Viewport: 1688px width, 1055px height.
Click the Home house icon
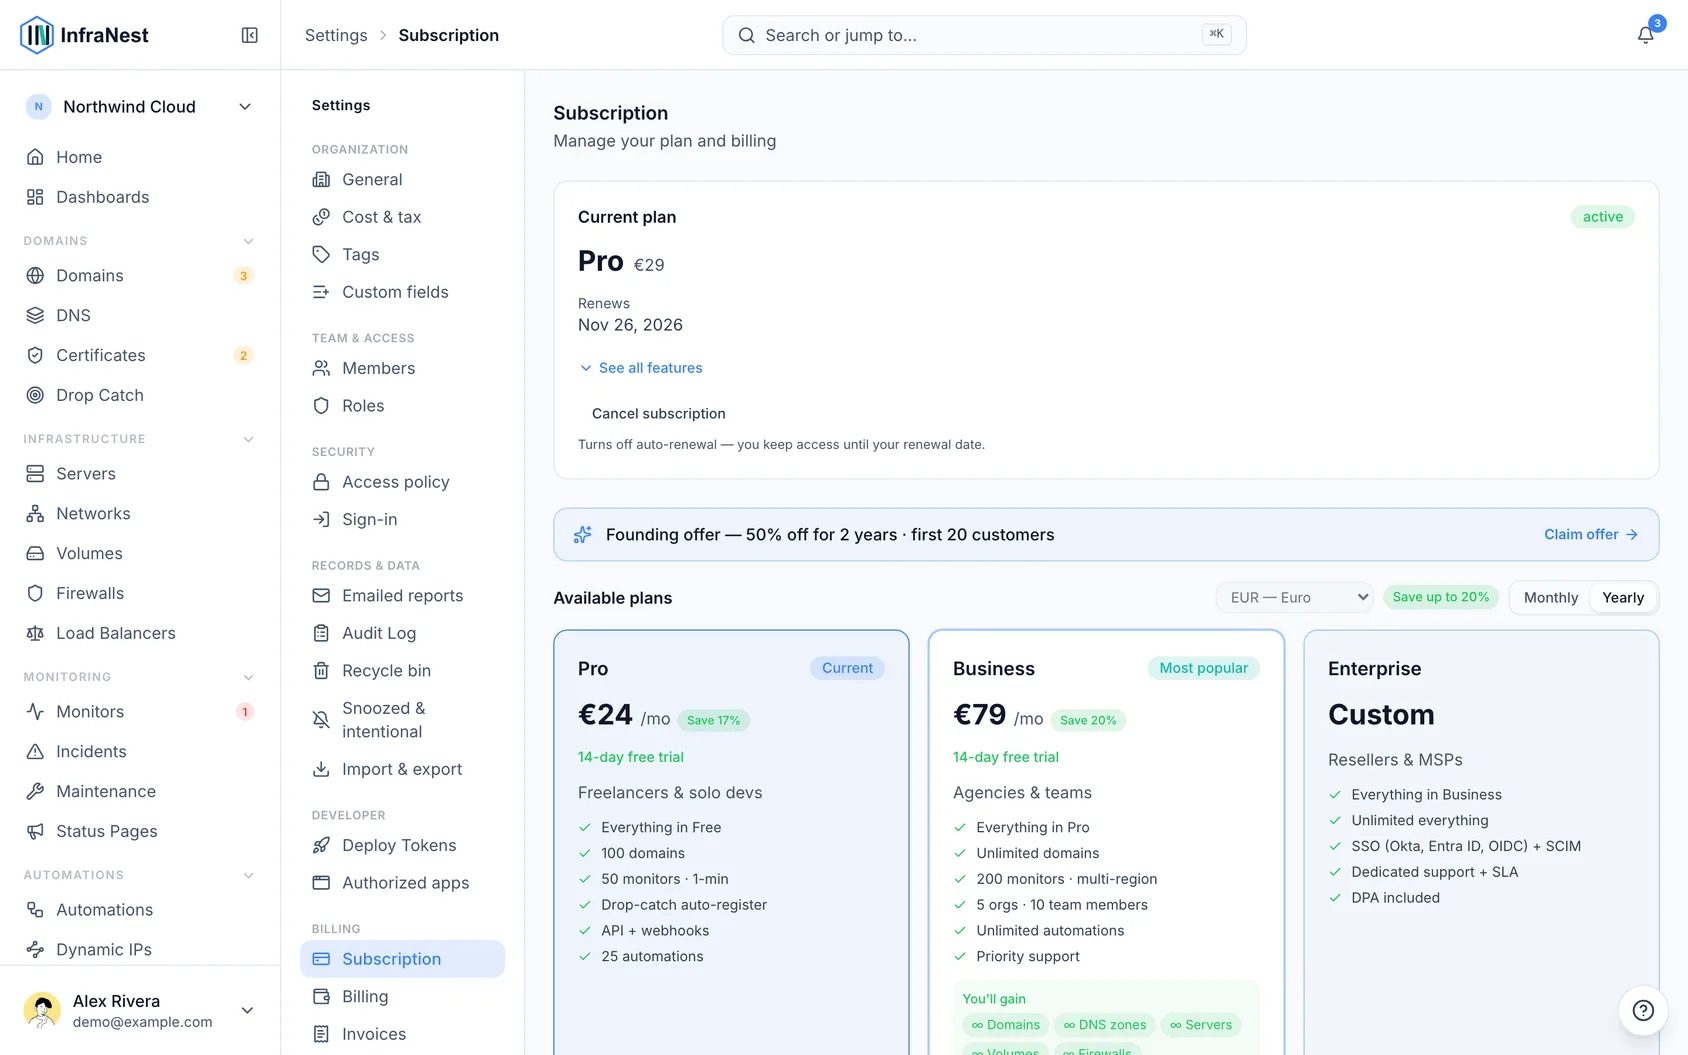(35, 157)
